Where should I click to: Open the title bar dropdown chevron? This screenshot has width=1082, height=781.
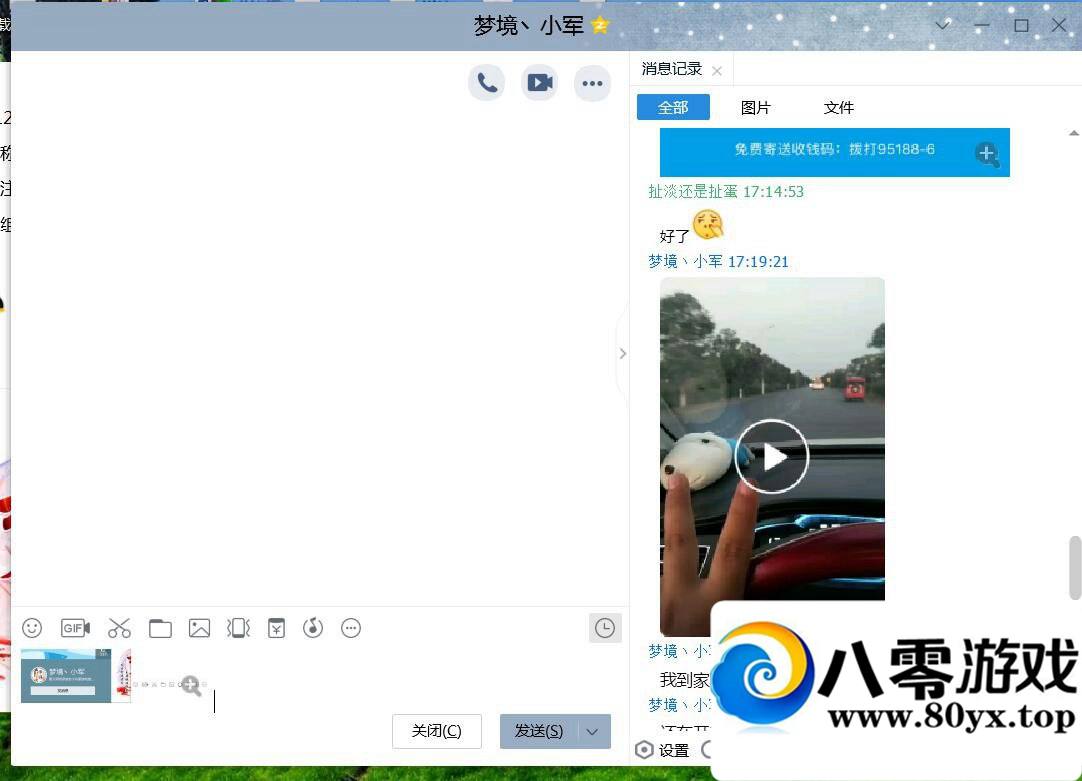click(942, 25)
